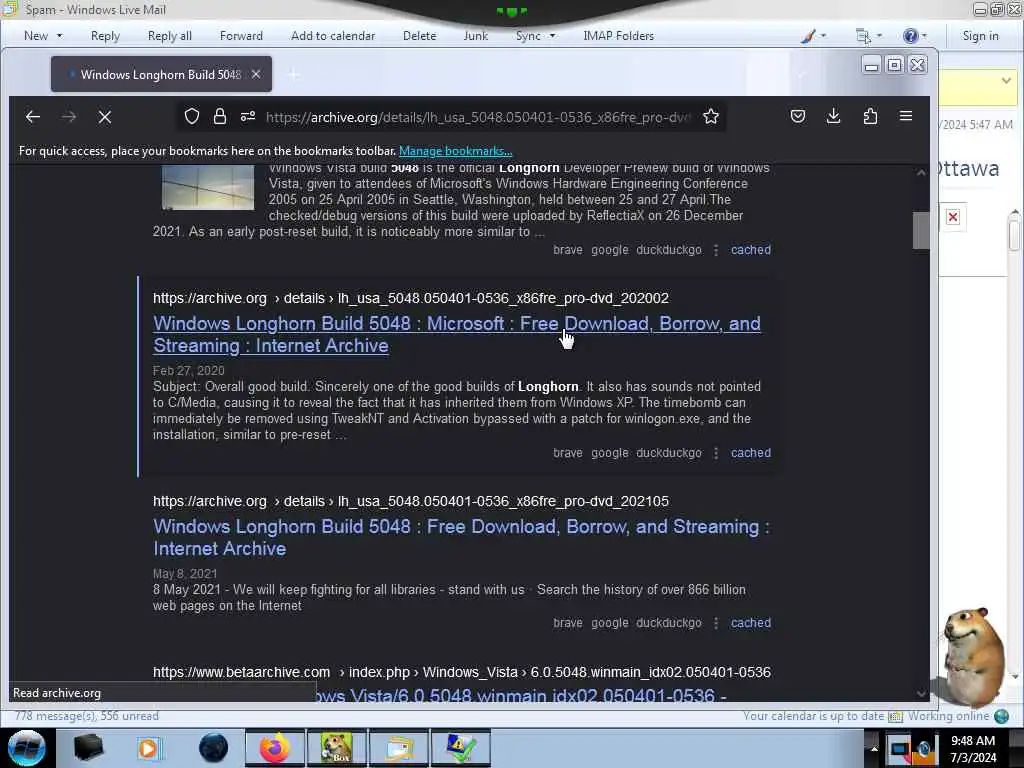Screen dimensions: 1024x768
Task: Stop loading the page
Action: coord(104,117)
